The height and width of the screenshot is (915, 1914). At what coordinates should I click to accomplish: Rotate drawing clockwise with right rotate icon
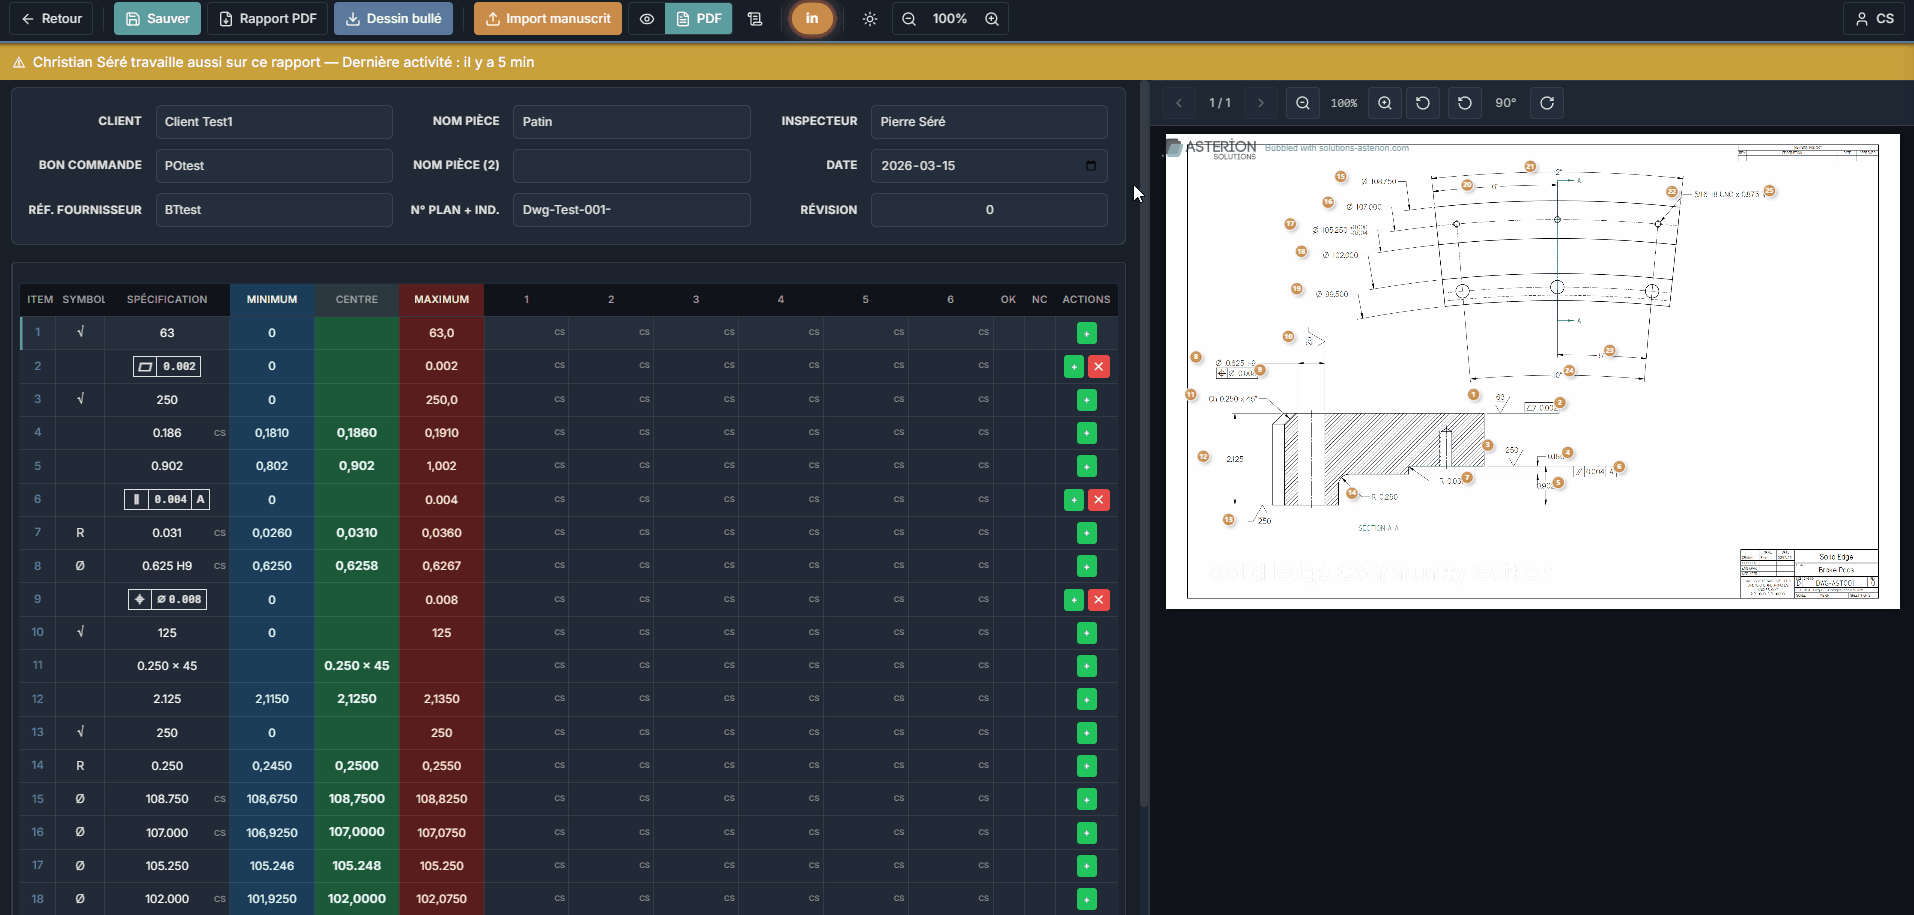click(x=1547, y=103)
